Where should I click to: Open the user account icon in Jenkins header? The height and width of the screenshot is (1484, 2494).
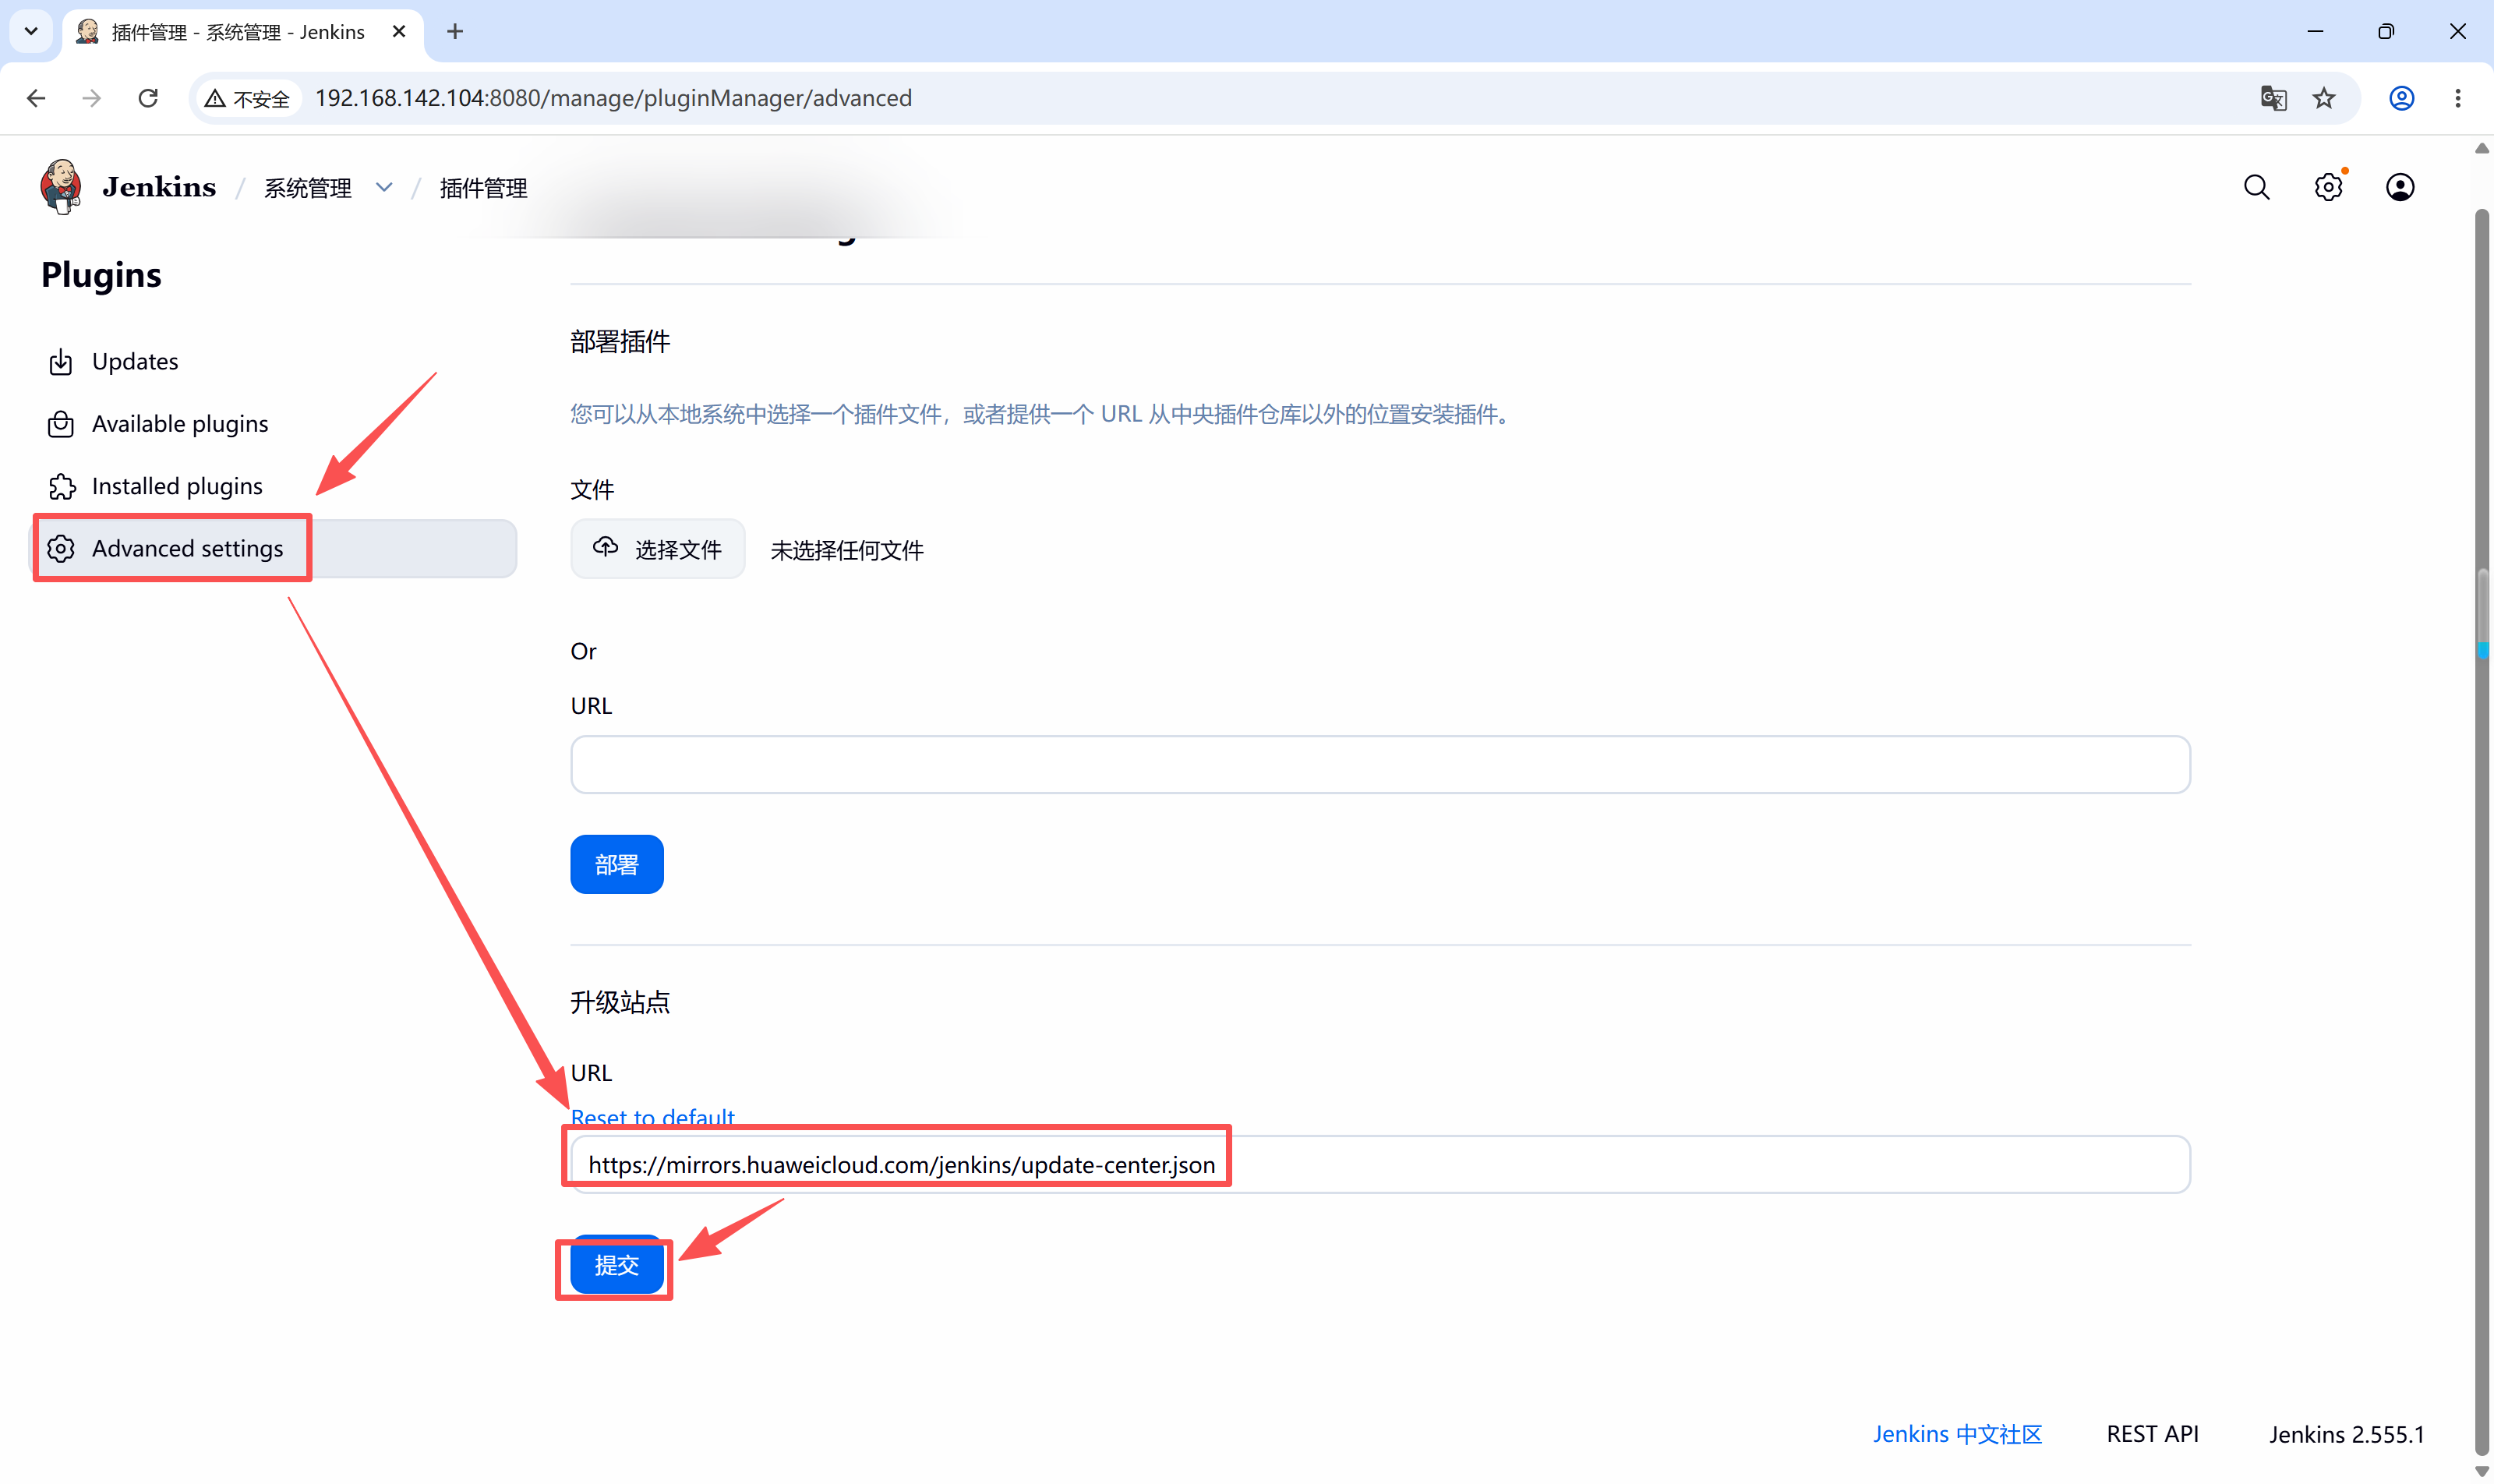2400,187
